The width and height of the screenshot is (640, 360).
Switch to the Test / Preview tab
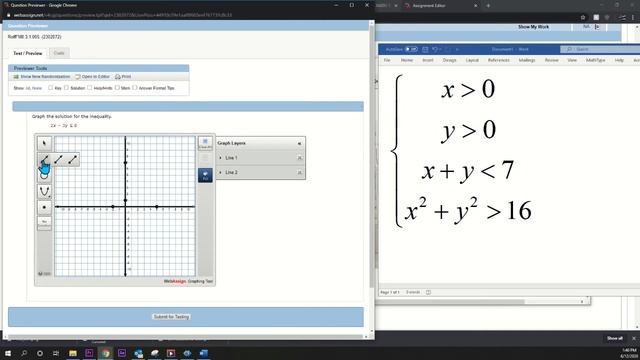[27, 53]
